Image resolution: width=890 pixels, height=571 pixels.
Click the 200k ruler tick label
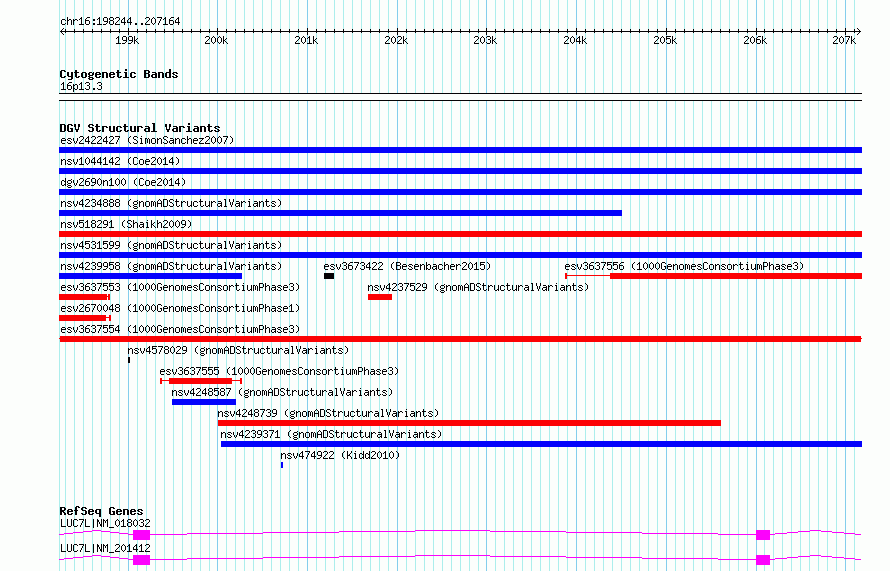coord(216,41)
